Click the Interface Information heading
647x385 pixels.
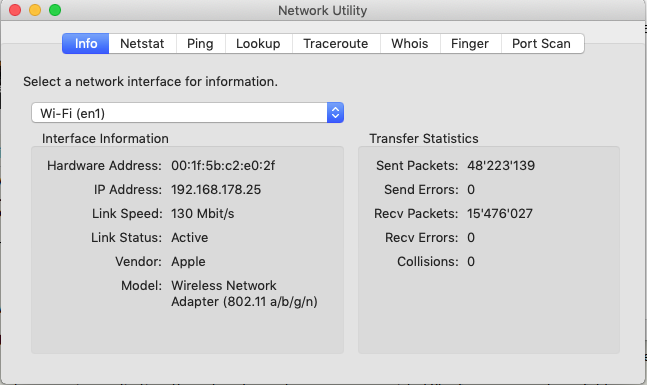[x=105, y=139]
